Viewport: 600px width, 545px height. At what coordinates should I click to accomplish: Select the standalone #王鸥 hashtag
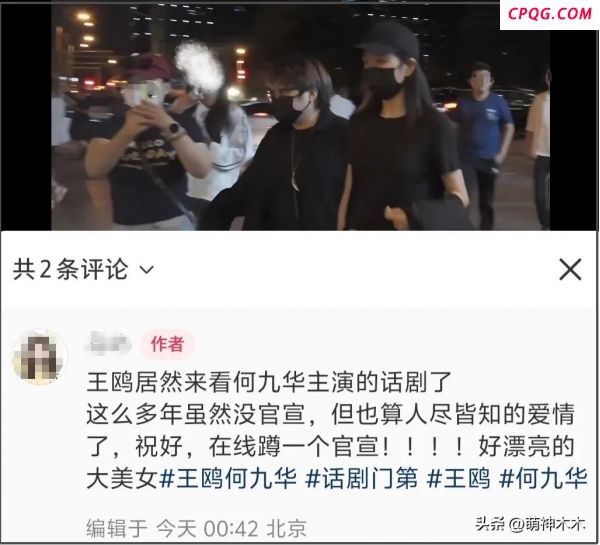coord(458,478)
